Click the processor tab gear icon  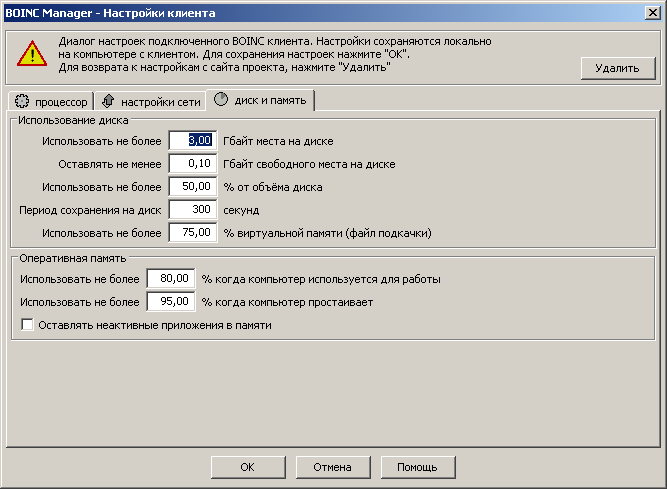click(22, 102)
